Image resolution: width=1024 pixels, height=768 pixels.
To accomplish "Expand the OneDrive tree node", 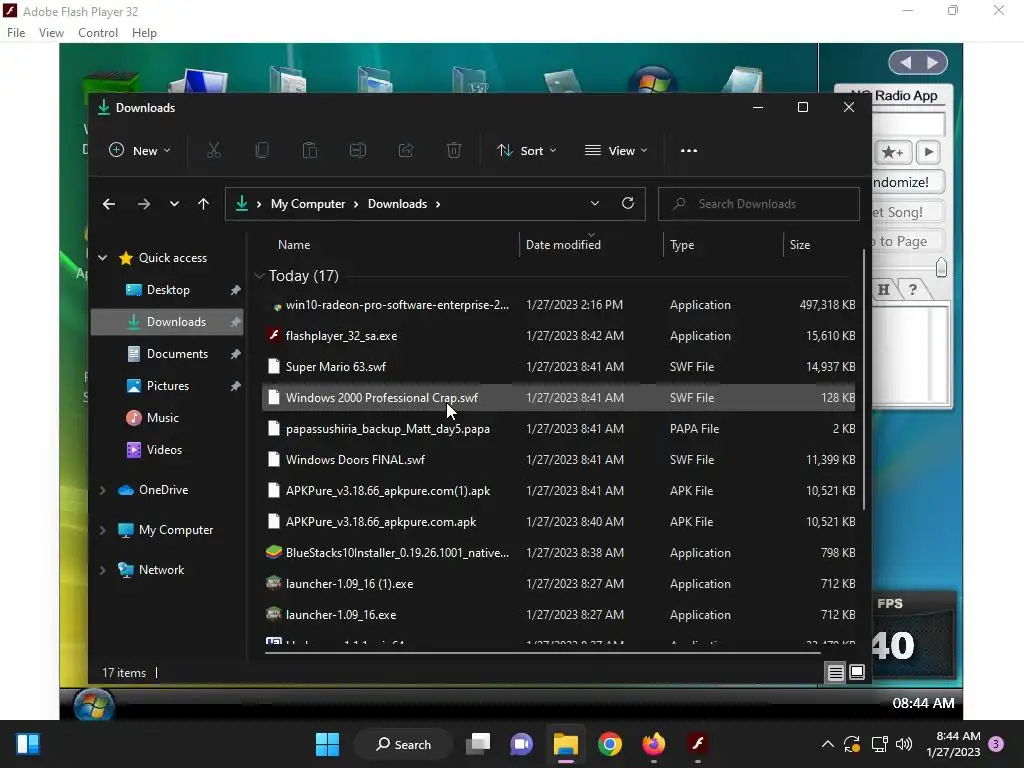I will [103, 490].
